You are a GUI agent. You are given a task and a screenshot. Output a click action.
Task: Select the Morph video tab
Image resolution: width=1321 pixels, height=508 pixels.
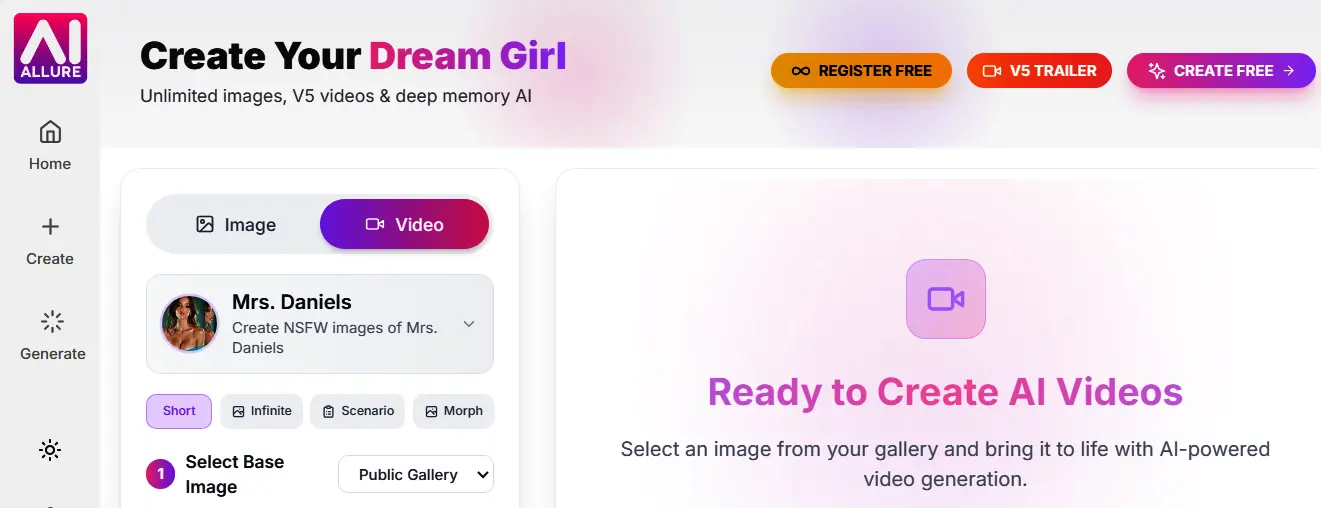tap(453, 411)
